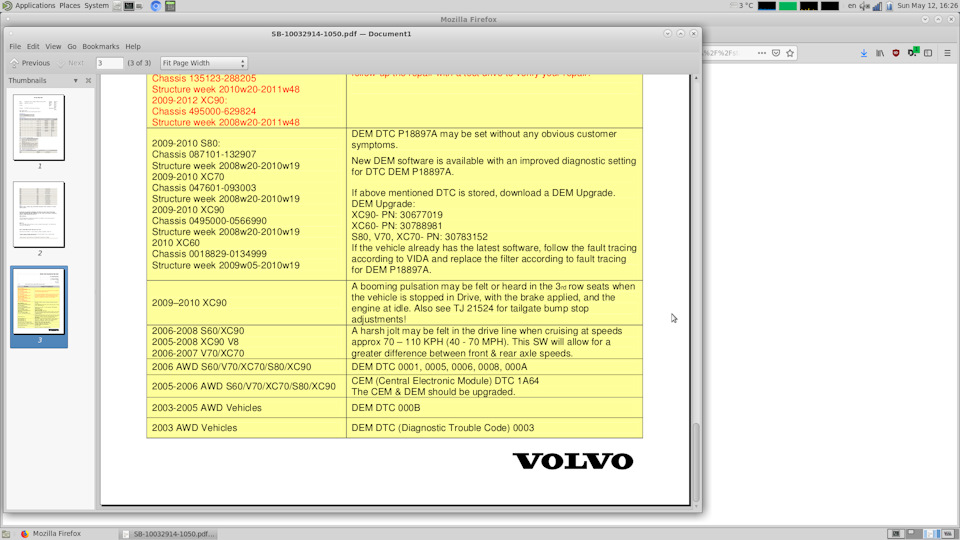Open the Edit menu
960x540 pixels.
point(33,47)
